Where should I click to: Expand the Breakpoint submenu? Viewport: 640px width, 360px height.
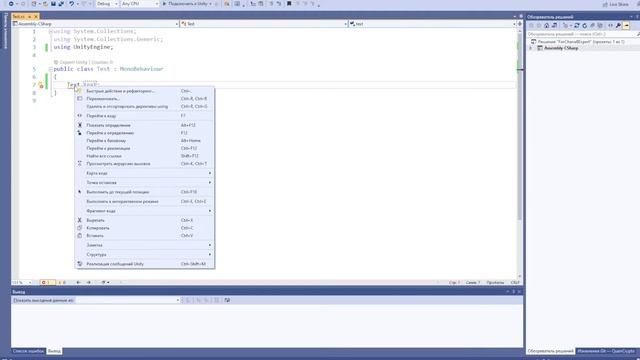(144, 183)
